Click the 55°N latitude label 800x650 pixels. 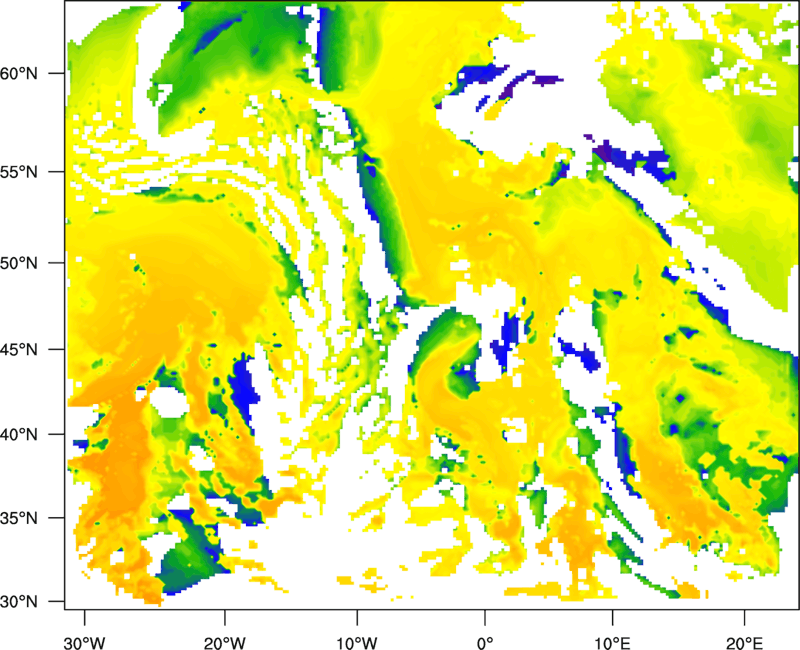click(19, 172)
